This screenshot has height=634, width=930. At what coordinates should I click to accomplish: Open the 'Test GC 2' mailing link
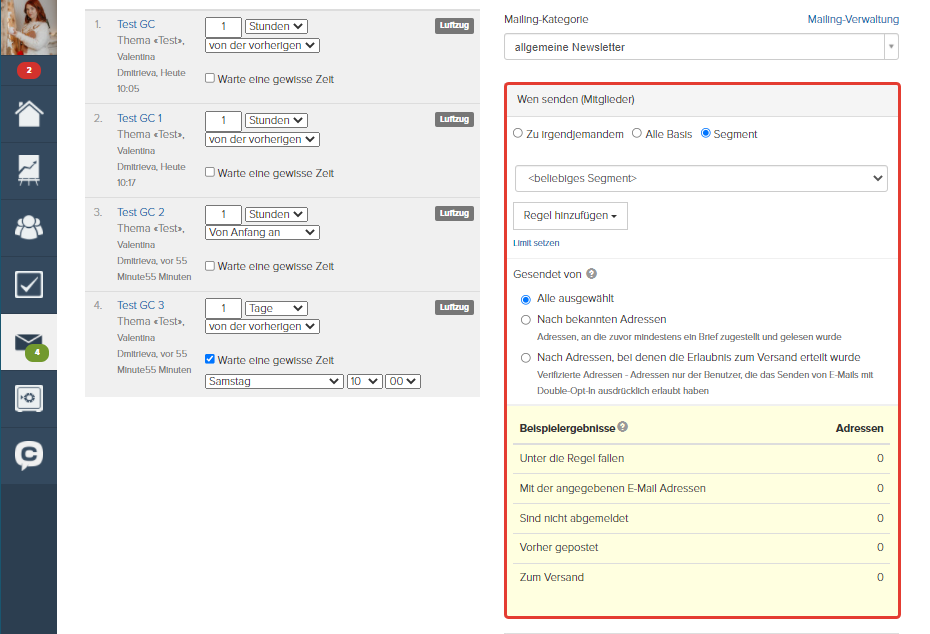click(x=141, y=212)
